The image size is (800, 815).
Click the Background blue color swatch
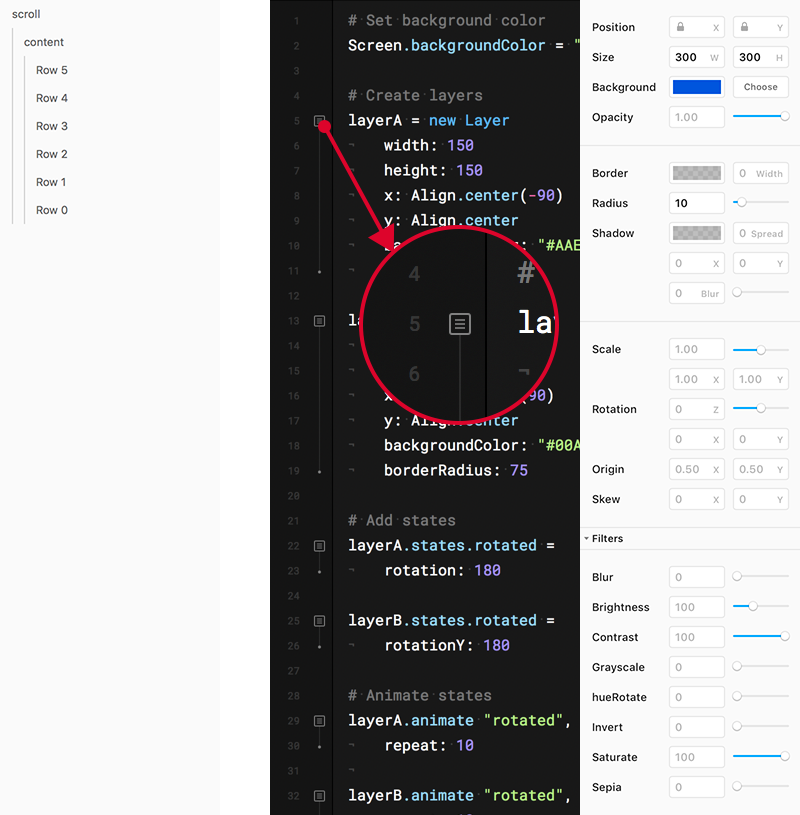696,87
